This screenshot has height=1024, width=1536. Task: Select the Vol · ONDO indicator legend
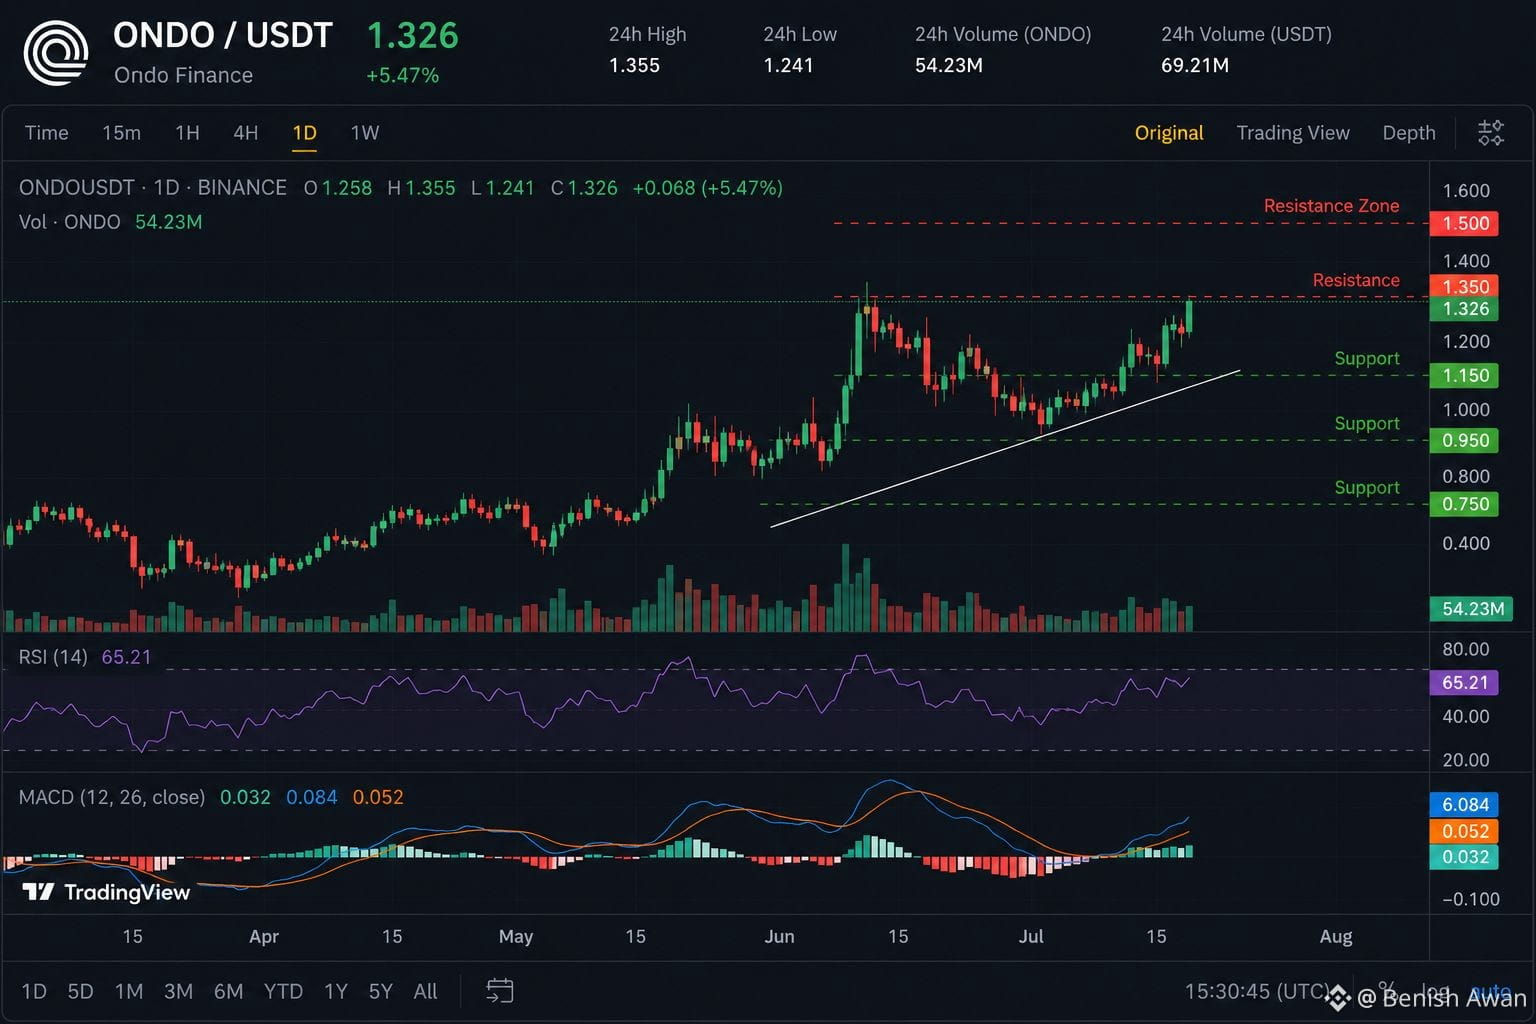pos(69,221)
